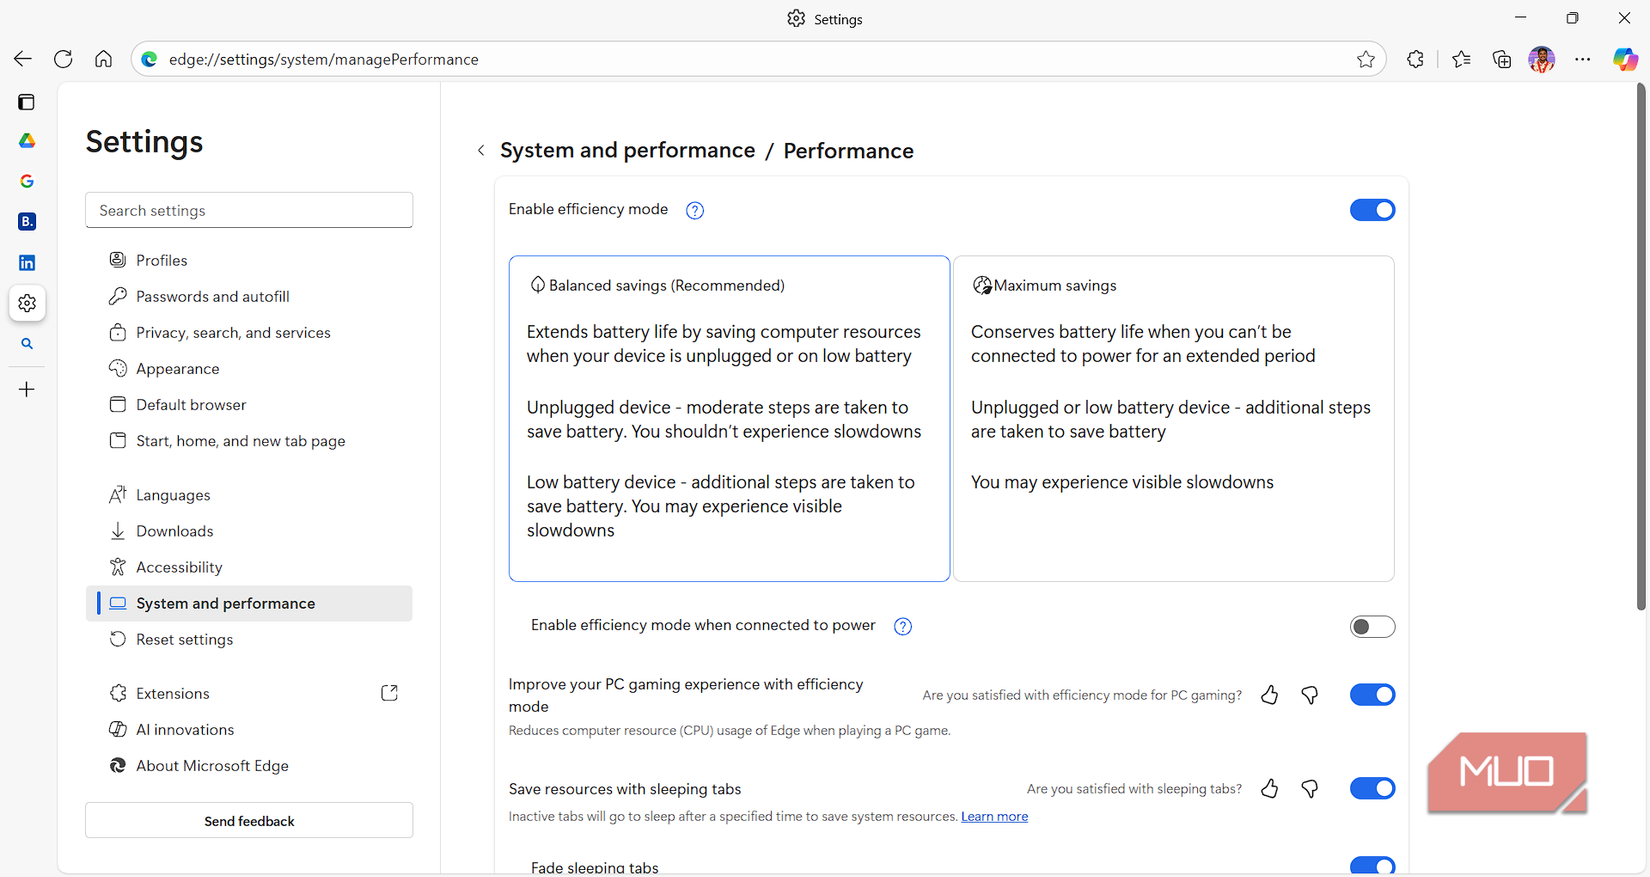The height and width of the screenshot is (877, 1650).
Task: Give thumbs up for PC gaming efficiency mode
Action: click(x=1269, y=695)
